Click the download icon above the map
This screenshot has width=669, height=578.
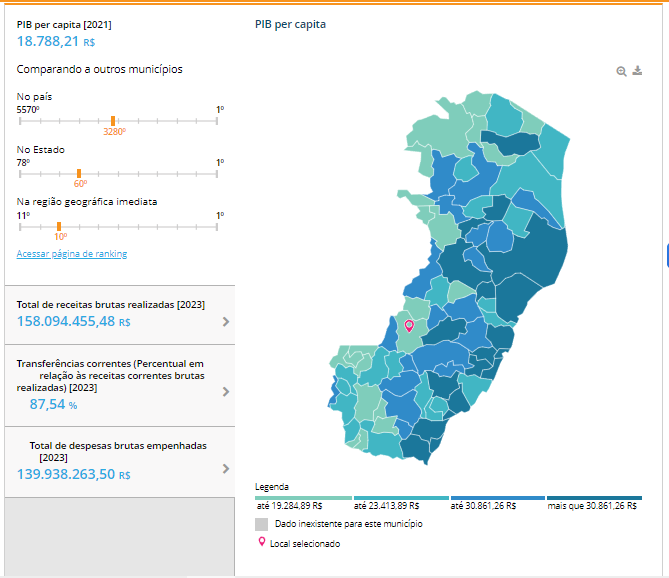[637, 71]
